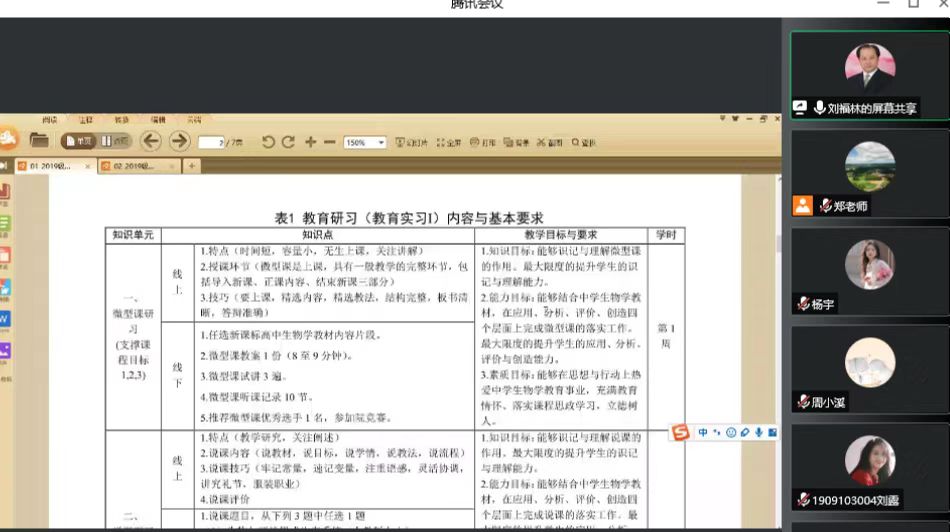Screen dimensions: 950x532
Task: Switch to double page view mode
Action: 114,141
